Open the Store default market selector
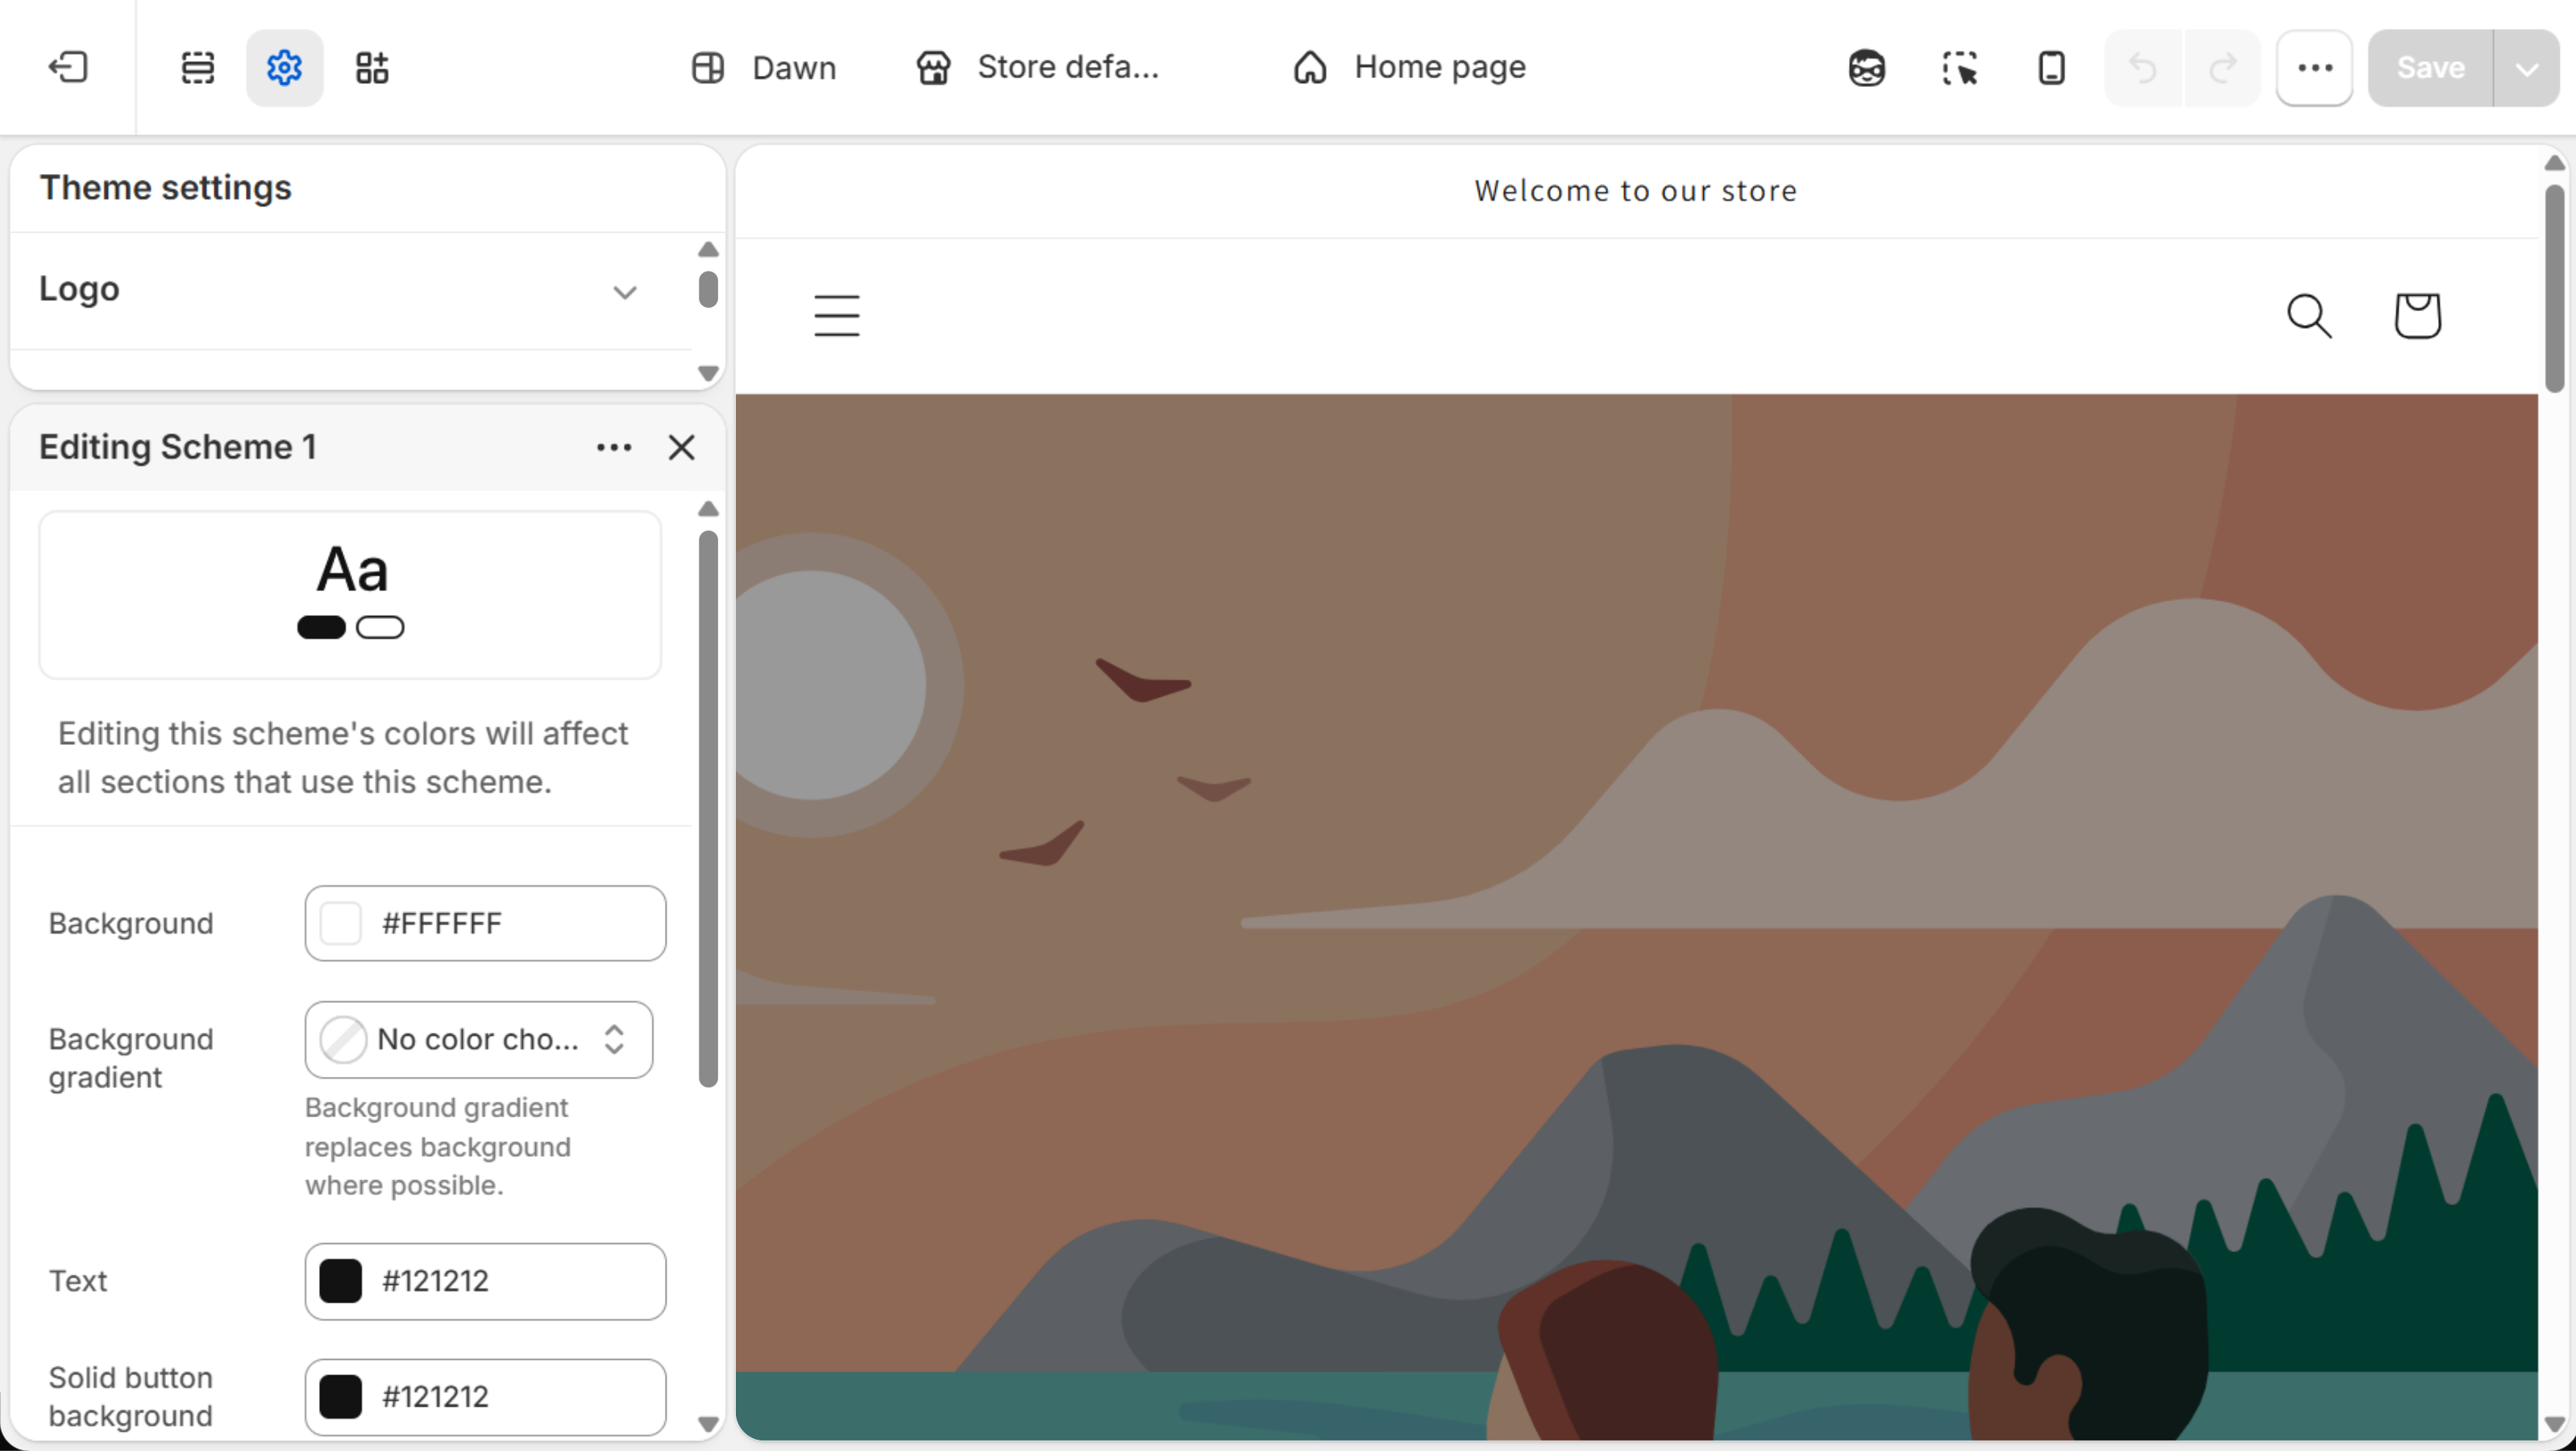 click(x=1038, y=68)
